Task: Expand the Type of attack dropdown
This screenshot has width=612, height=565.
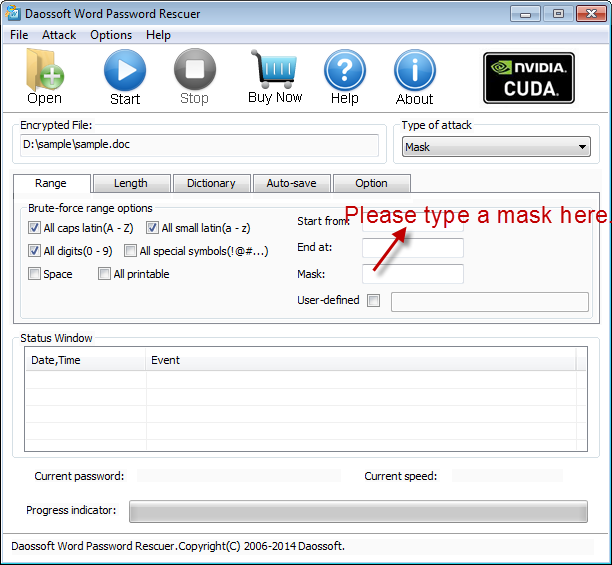Action: pos(496,147)
